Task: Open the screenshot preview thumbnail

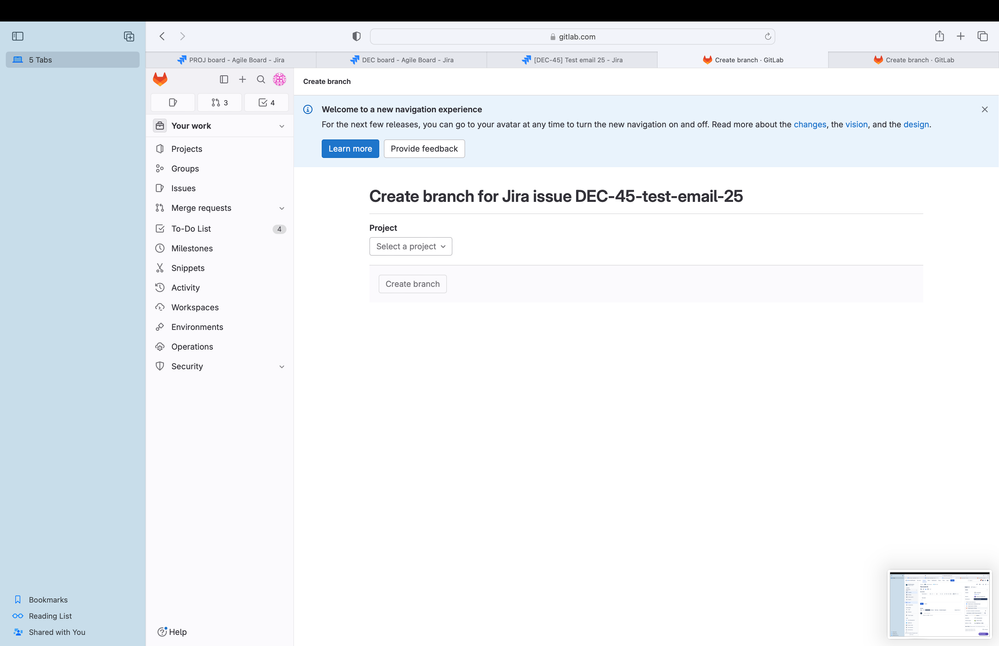Action: tap(940, 604)
